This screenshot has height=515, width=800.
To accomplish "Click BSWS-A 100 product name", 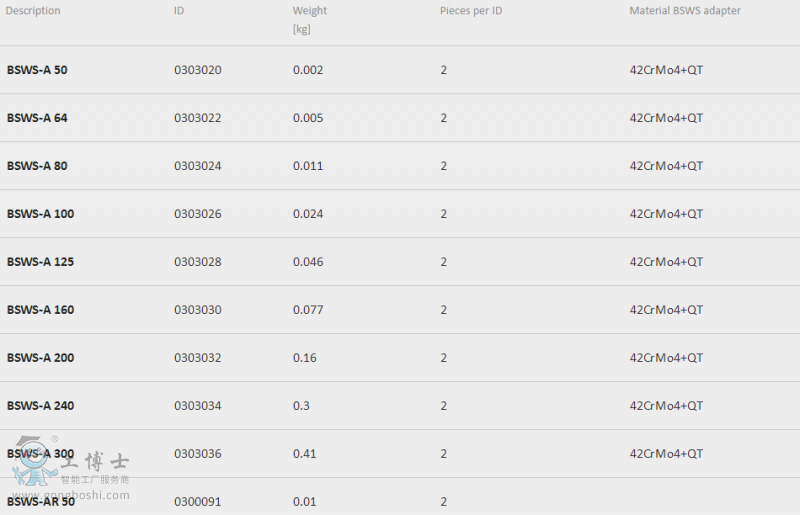I will point(40,214).
